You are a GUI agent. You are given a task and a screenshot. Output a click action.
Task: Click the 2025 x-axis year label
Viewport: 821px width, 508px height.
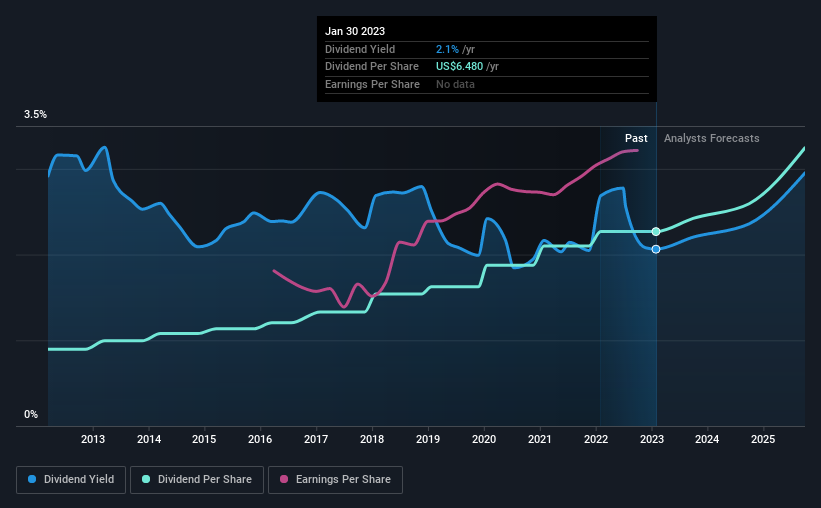pyautogui.click(x=763, y=439)
